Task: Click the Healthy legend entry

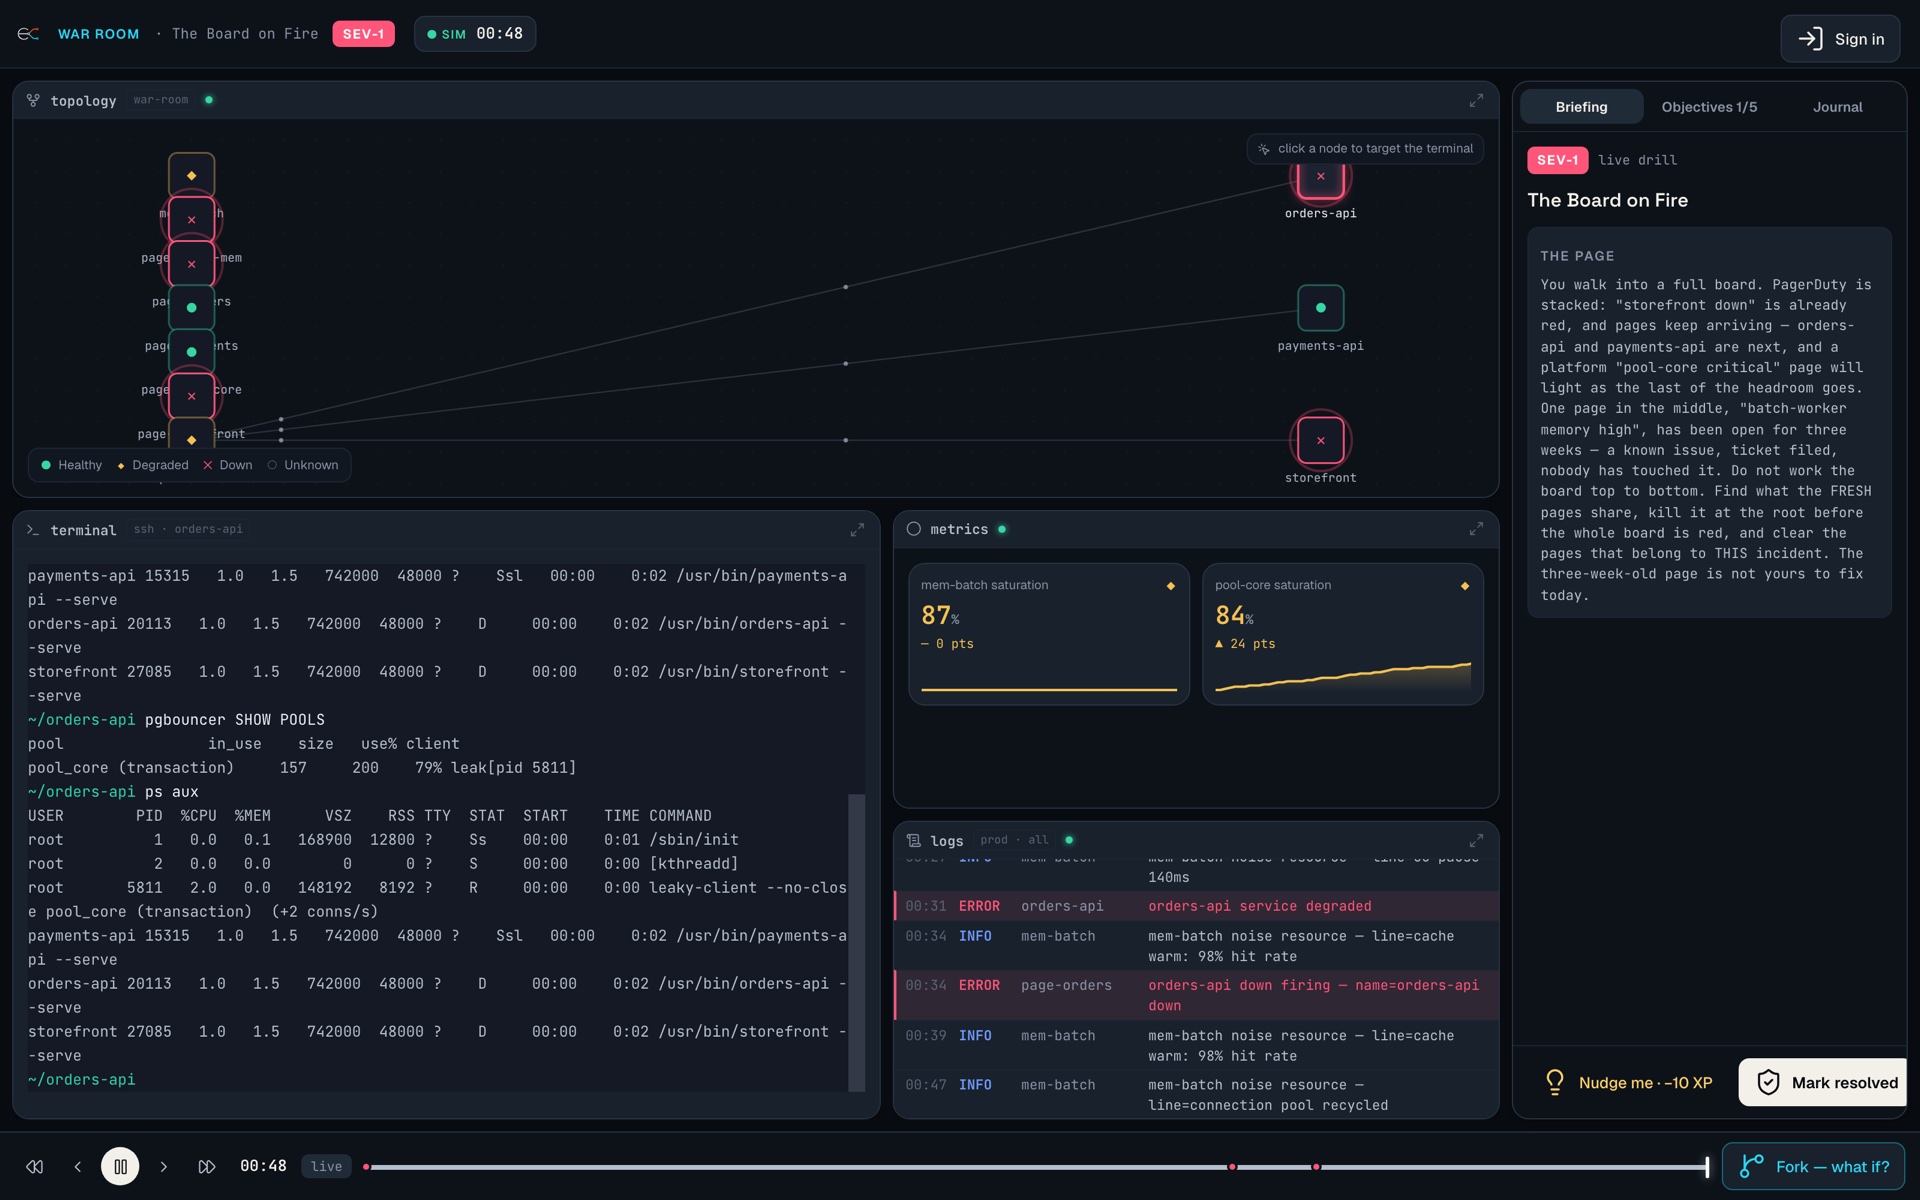Action: coord(71,465)
